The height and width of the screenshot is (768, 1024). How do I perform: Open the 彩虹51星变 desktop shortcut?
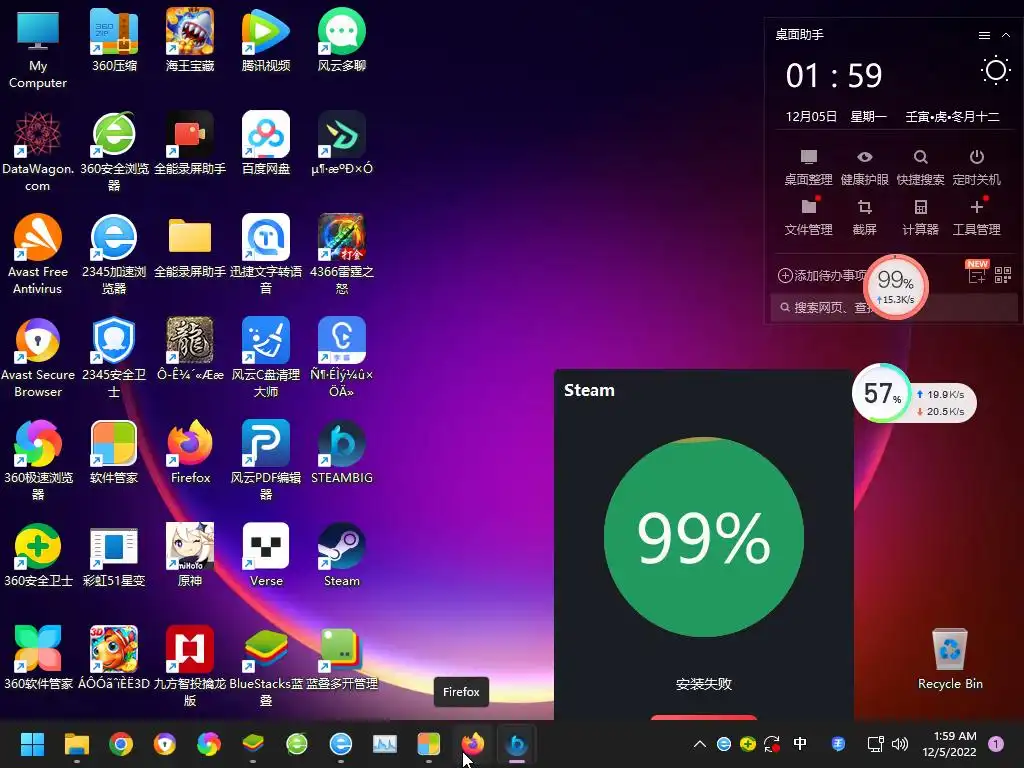coord(114,556)
